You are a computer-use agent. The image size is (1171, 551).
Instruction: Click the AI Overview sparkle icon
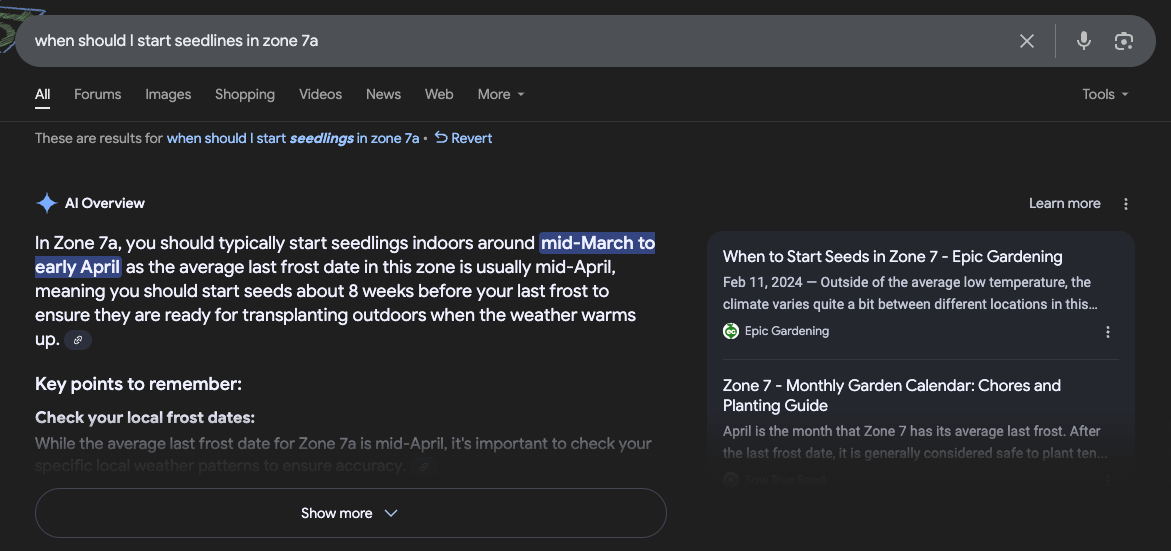pyautogui.click(x=46, y=203)
